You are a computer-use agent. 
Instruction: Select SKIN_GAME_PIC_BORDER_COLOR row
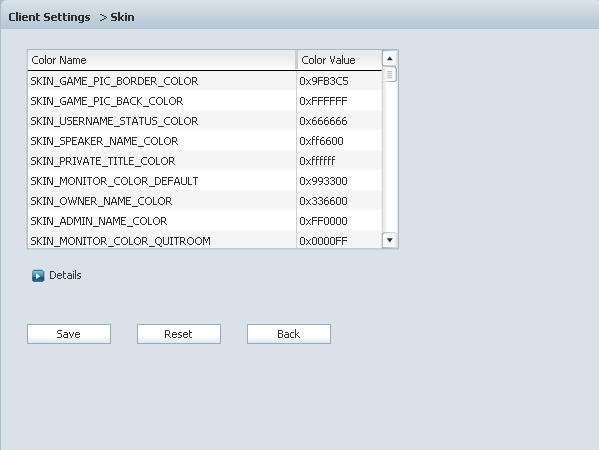(x=205, y=81)
